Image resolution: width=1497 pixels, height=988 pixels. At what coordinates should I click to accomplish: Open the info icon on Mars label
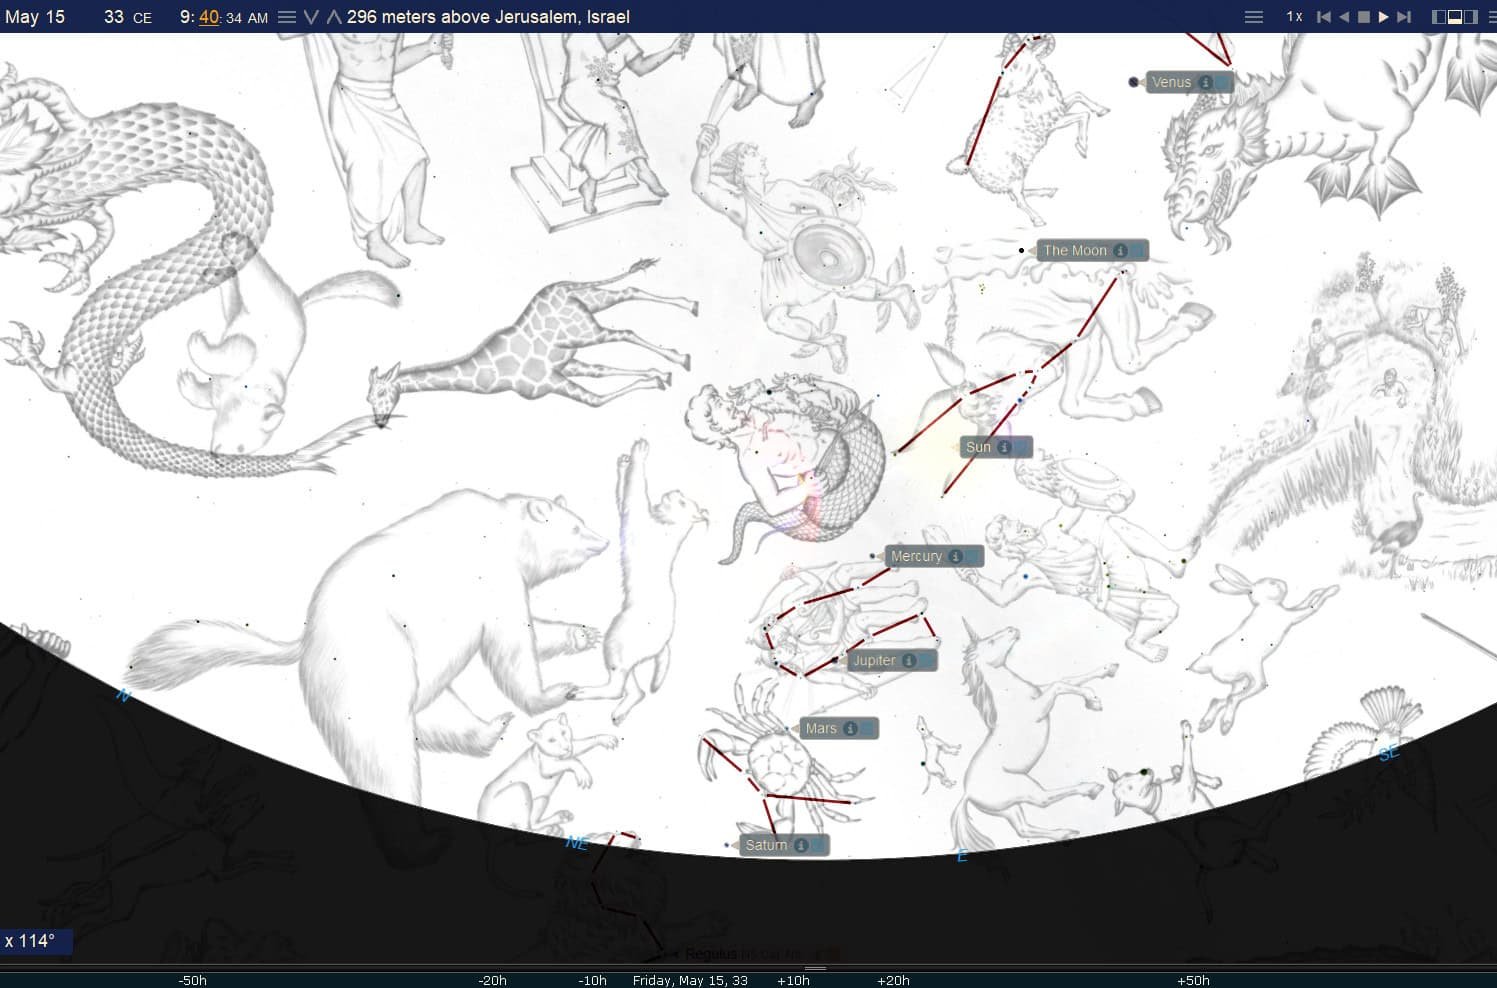[x=850, y=729]
